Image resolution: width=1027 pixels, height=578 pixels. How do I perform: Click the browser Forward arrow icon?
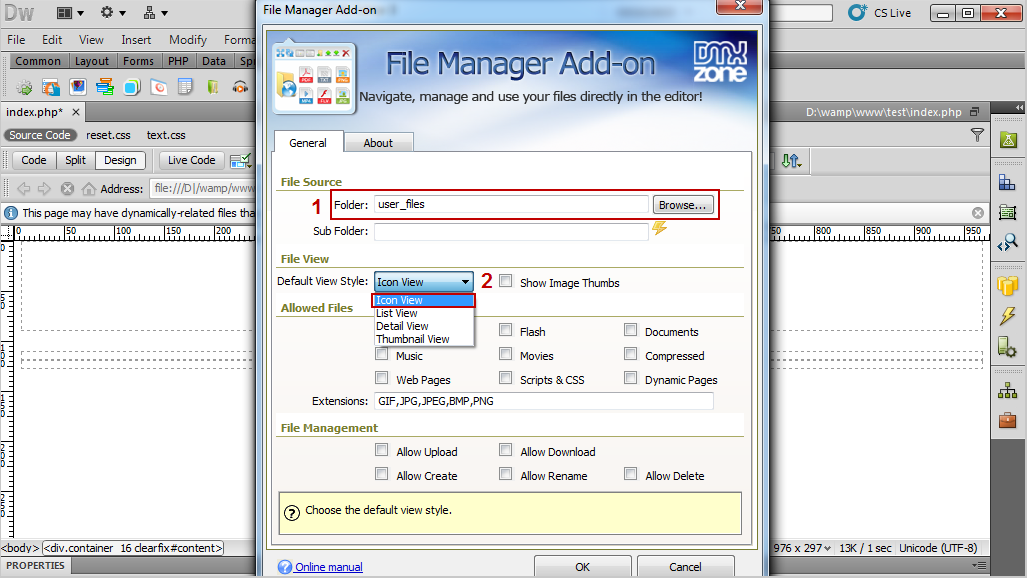(x=44, y=189)
